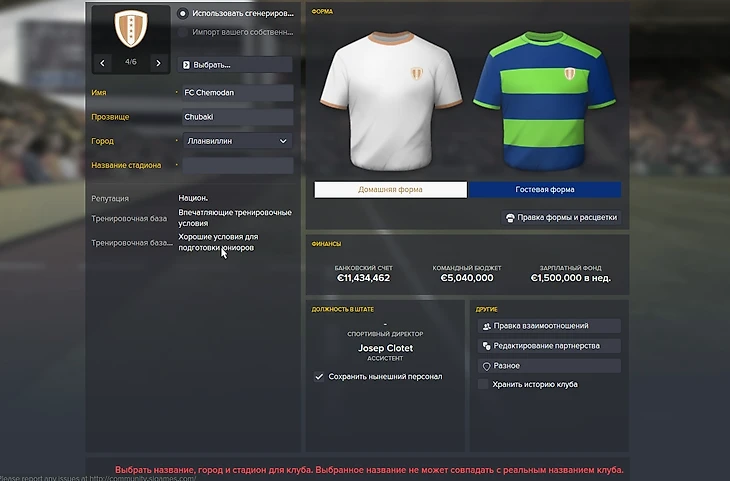Select the import your own badge option
Image resolution: width=730 pixels, height=481 pixels.
coord(182,32)
